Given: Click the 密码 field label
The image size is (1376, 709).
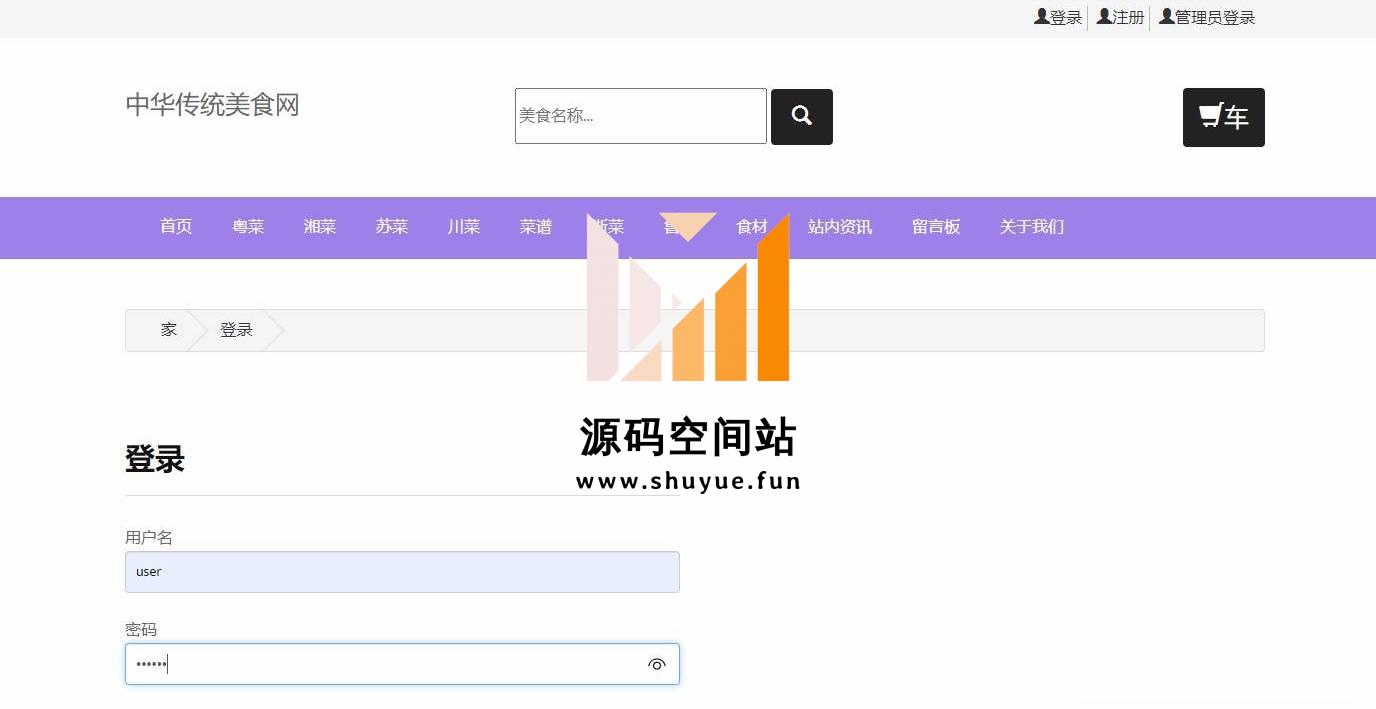Looking at the screenshot, I should [x=141, y=630].
